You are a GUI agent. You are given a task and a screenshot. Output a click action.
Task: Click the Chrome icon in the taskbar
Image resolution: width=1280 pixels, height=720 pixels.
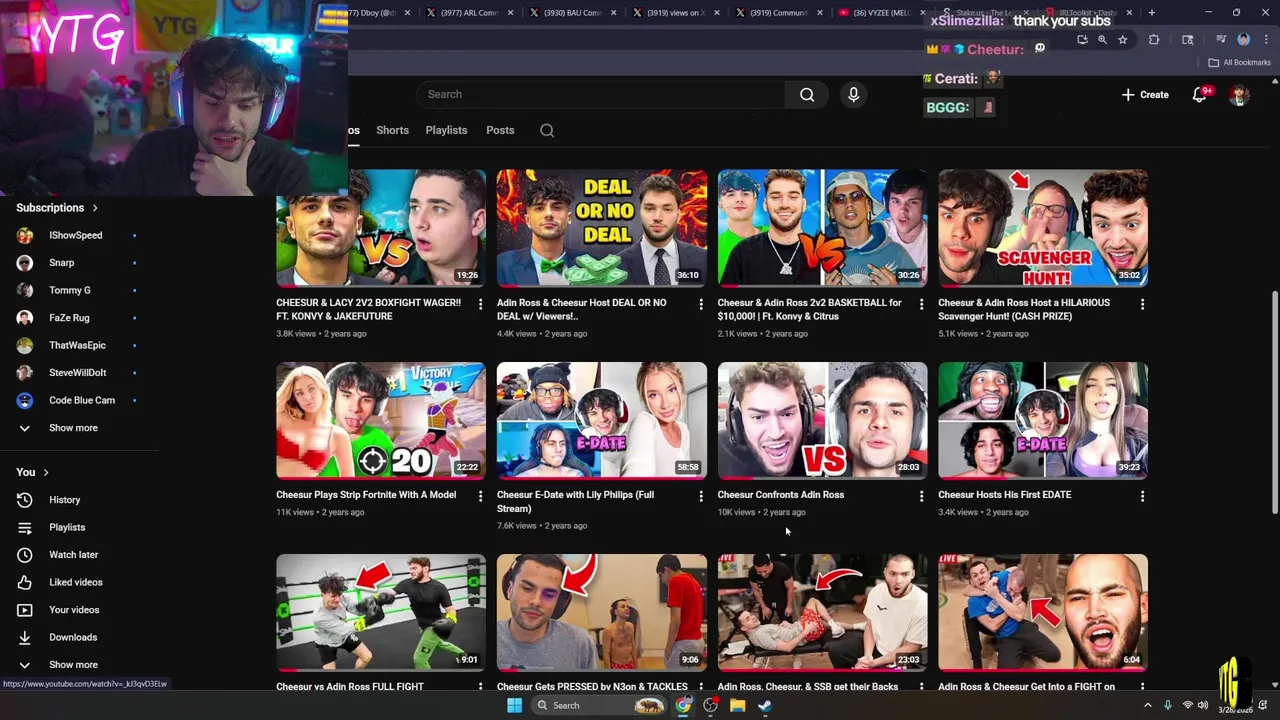(683, 705)
